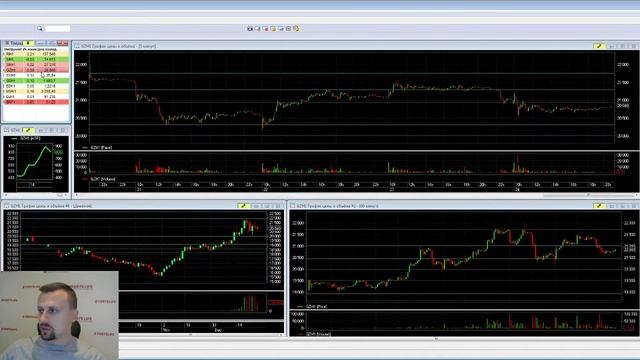This screenshot has width=640, height=360.
Task: Click the current price marker 20 940 on top chart axis
Action: pos(623,106)
